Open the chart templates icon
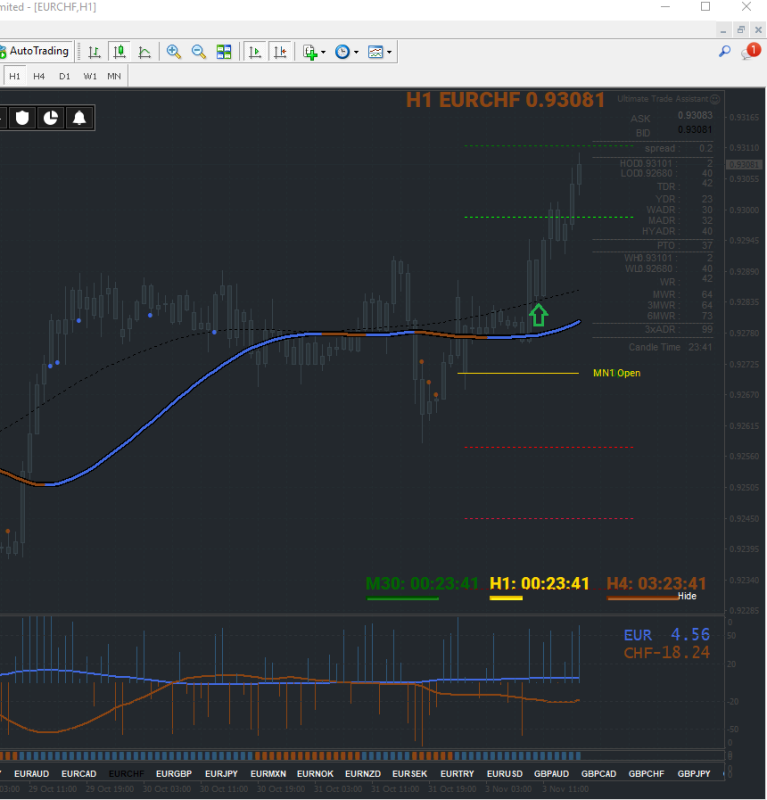Viewport: 767px width, 800px height. point(376,52)
